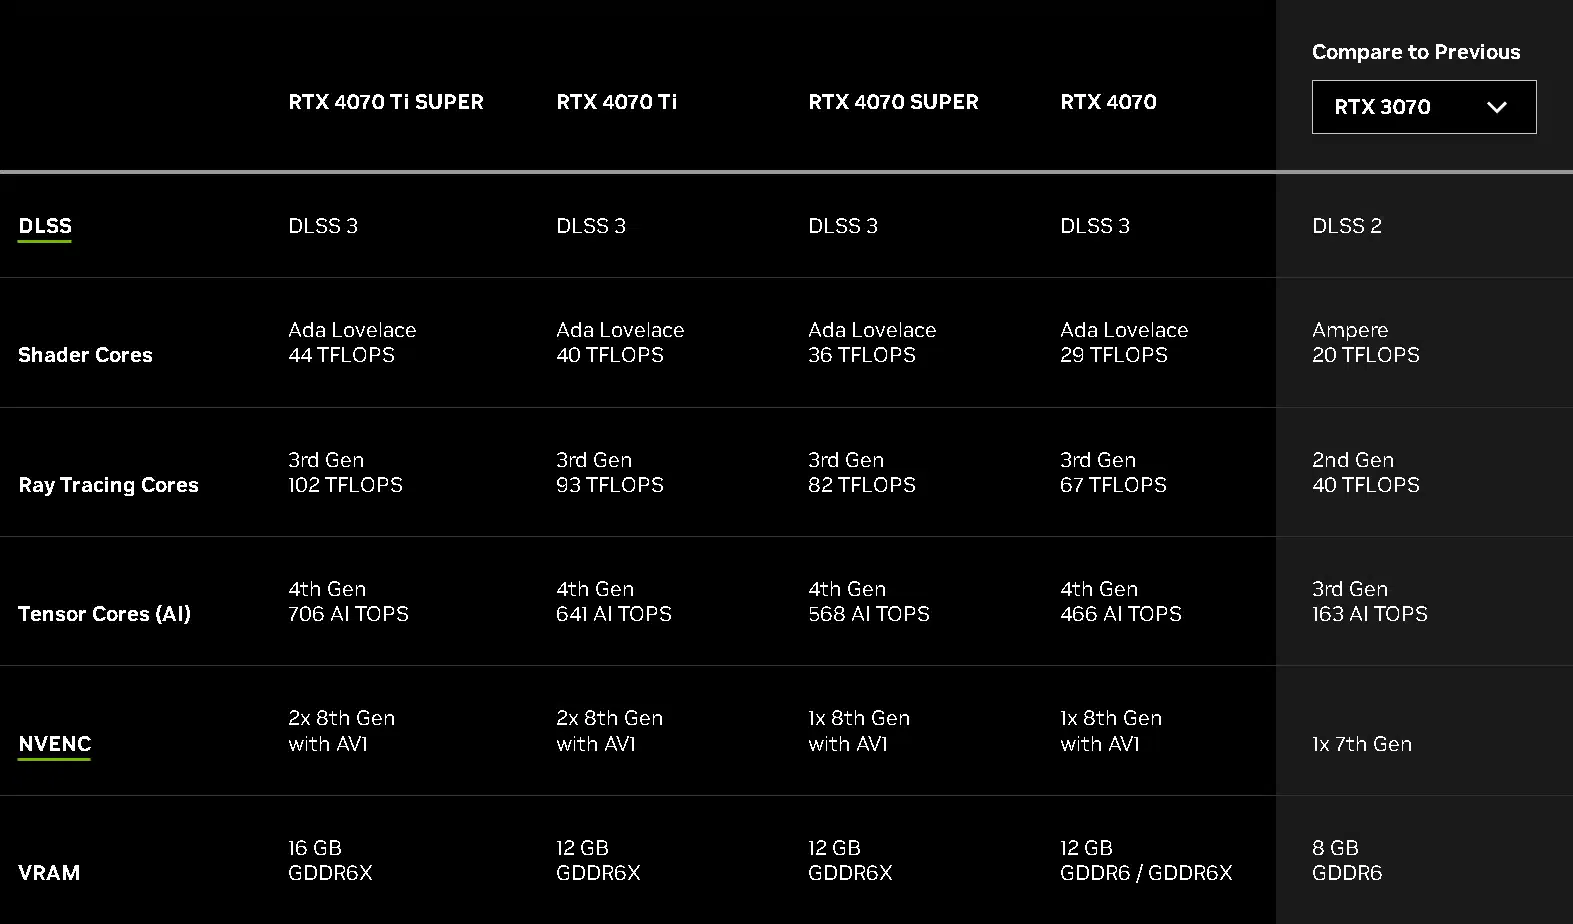The image size is (1573, 924).
Task: Click the dropdown chevron arrow icon
Action: click(x=1497, y=107)
